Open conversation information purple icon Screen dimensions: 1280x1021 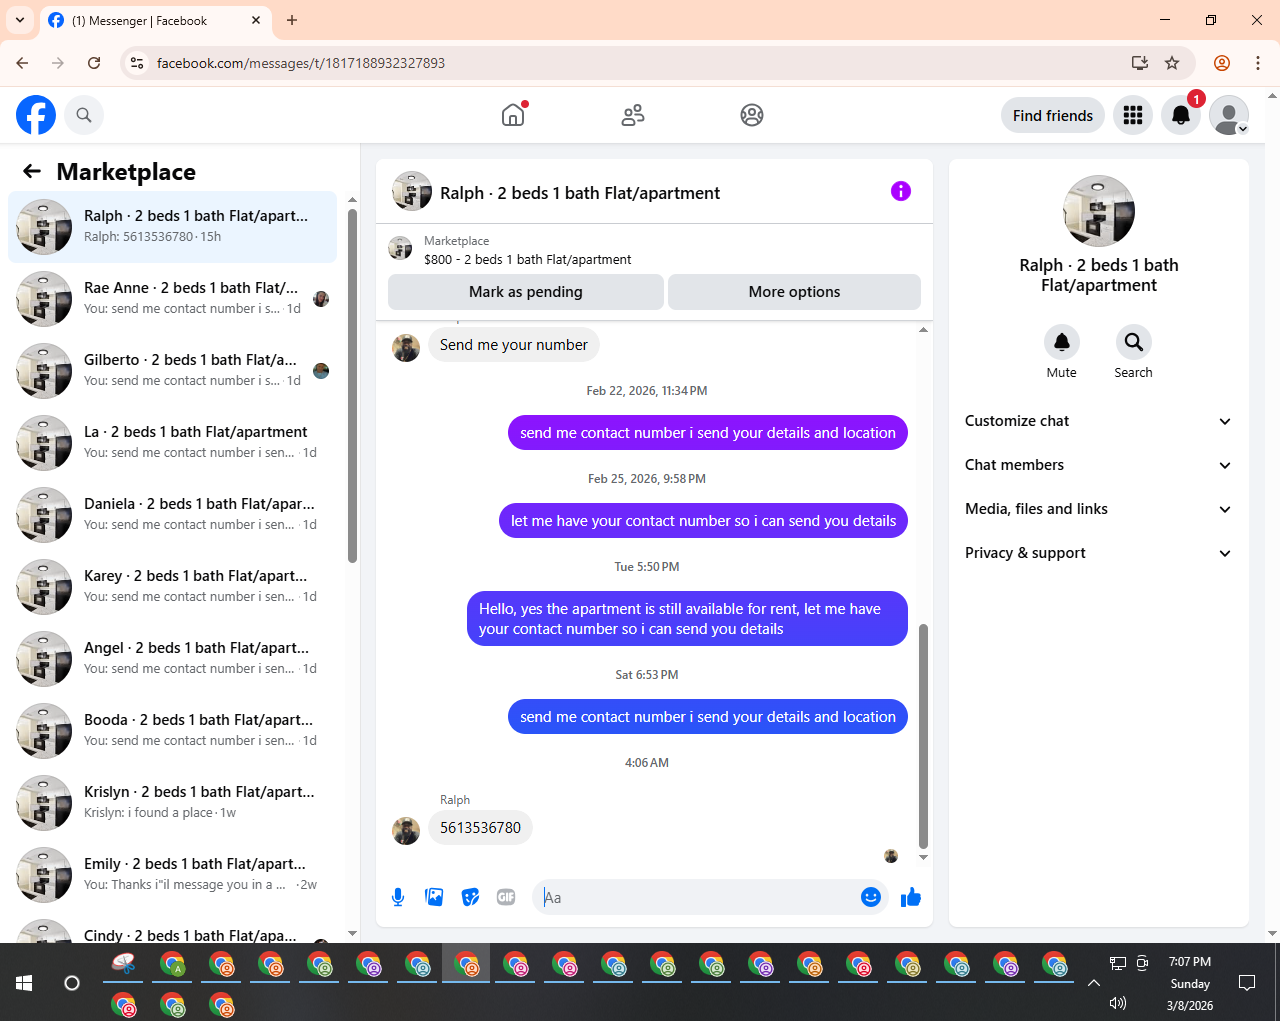pyautogui.click(x=901, y=191)
